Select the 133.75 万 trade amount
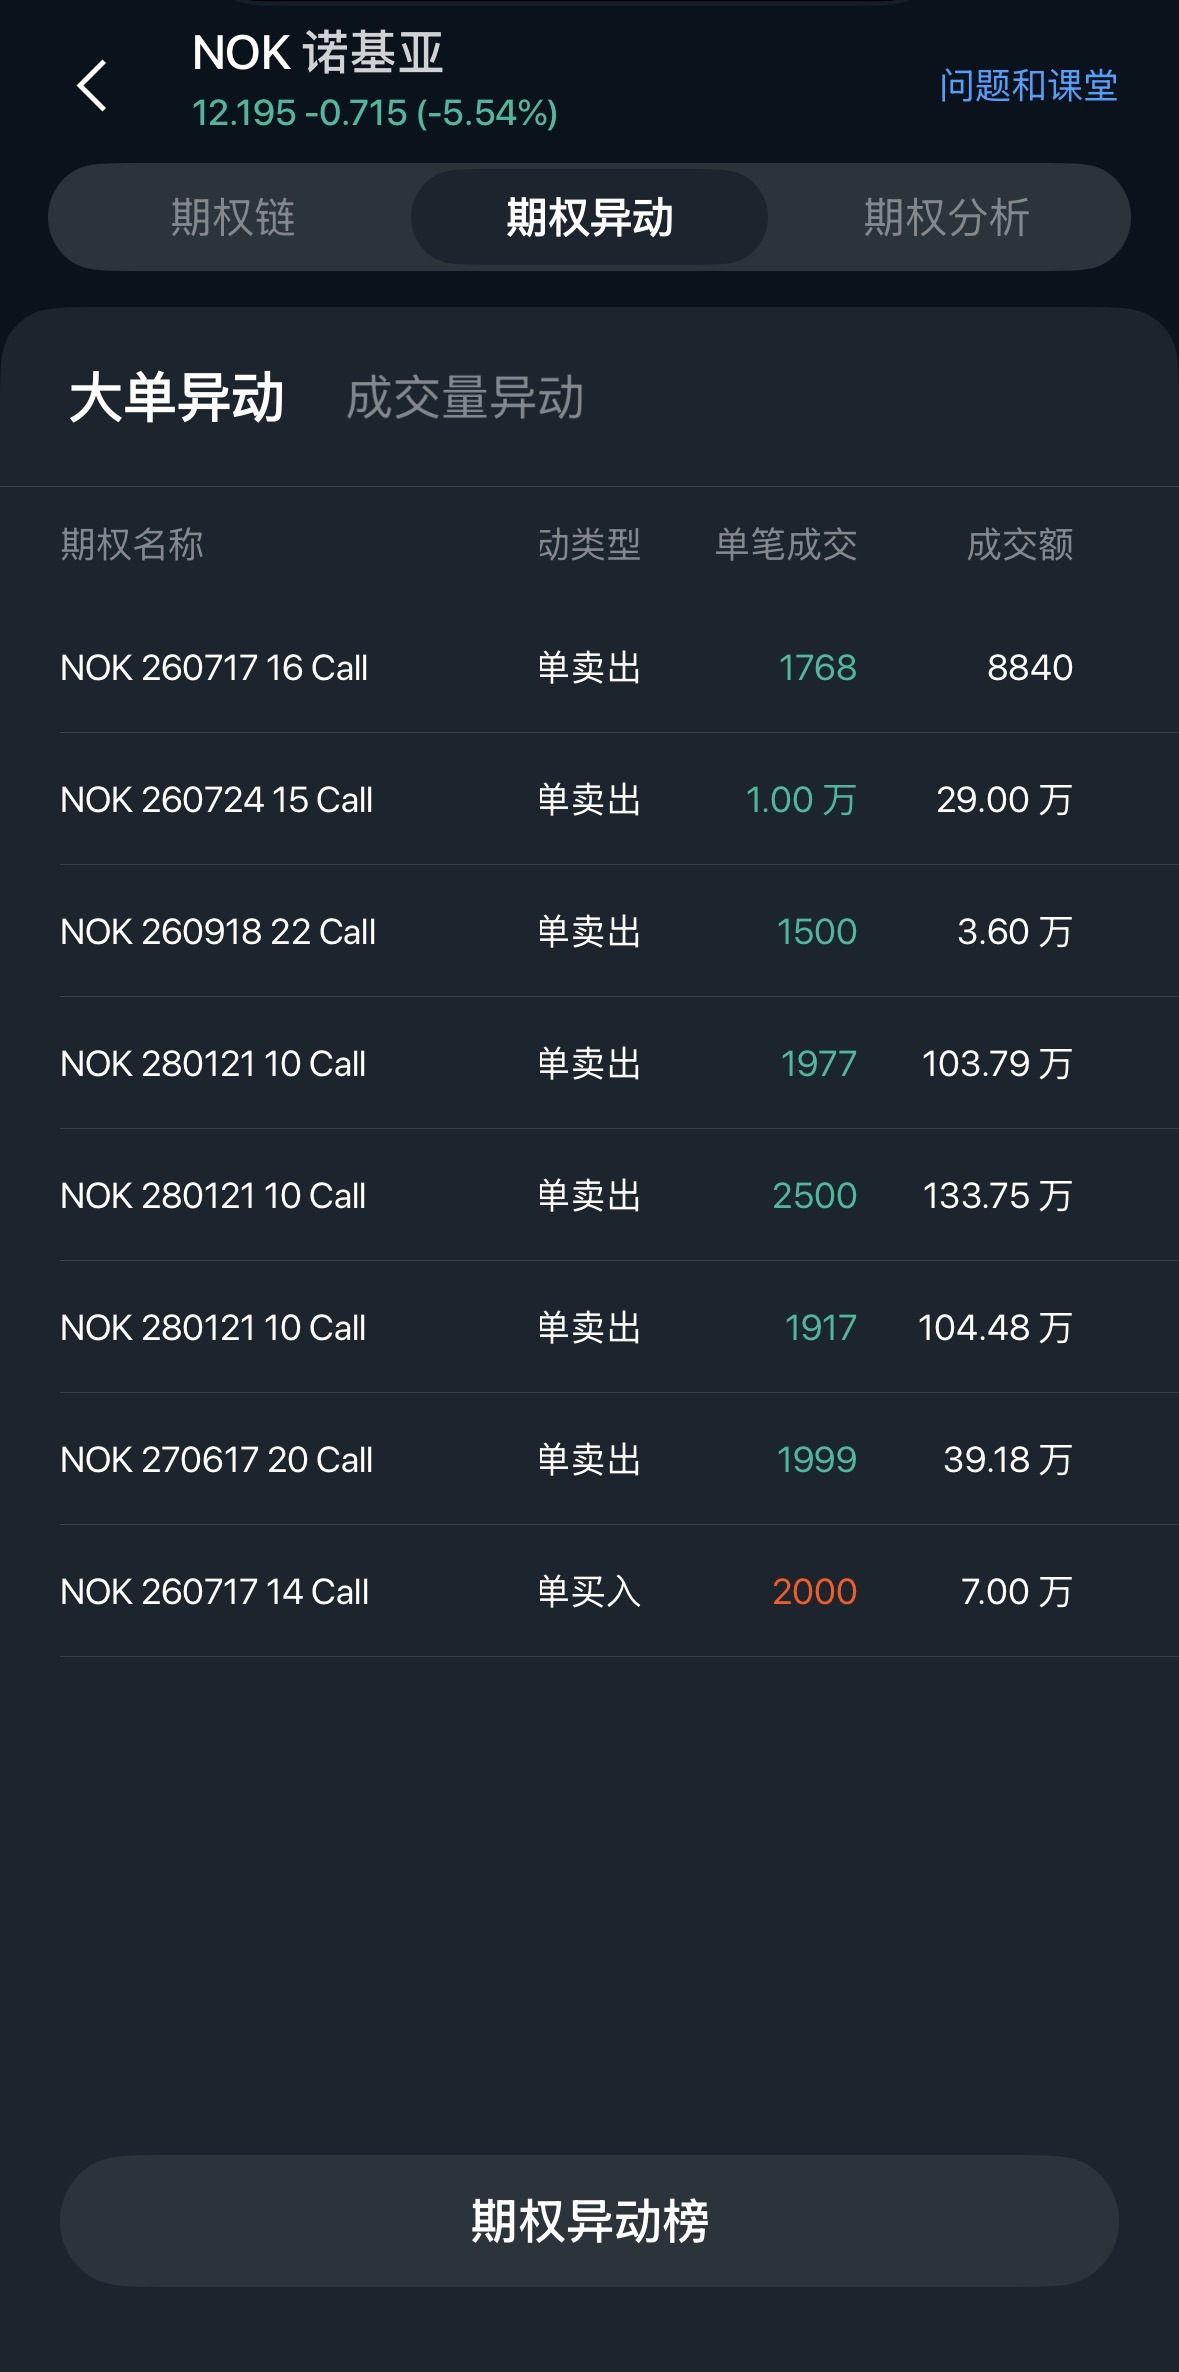Viewport: 1179px width, 2372px height. pyautogui.click(x=997, y=1195)
